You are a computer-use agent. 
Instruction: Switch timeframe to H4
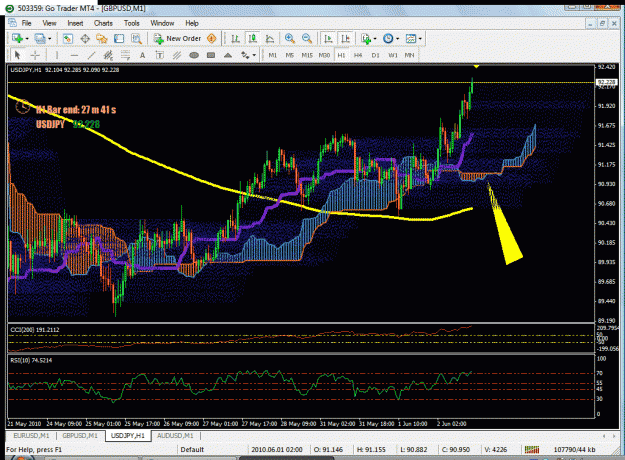358,55
